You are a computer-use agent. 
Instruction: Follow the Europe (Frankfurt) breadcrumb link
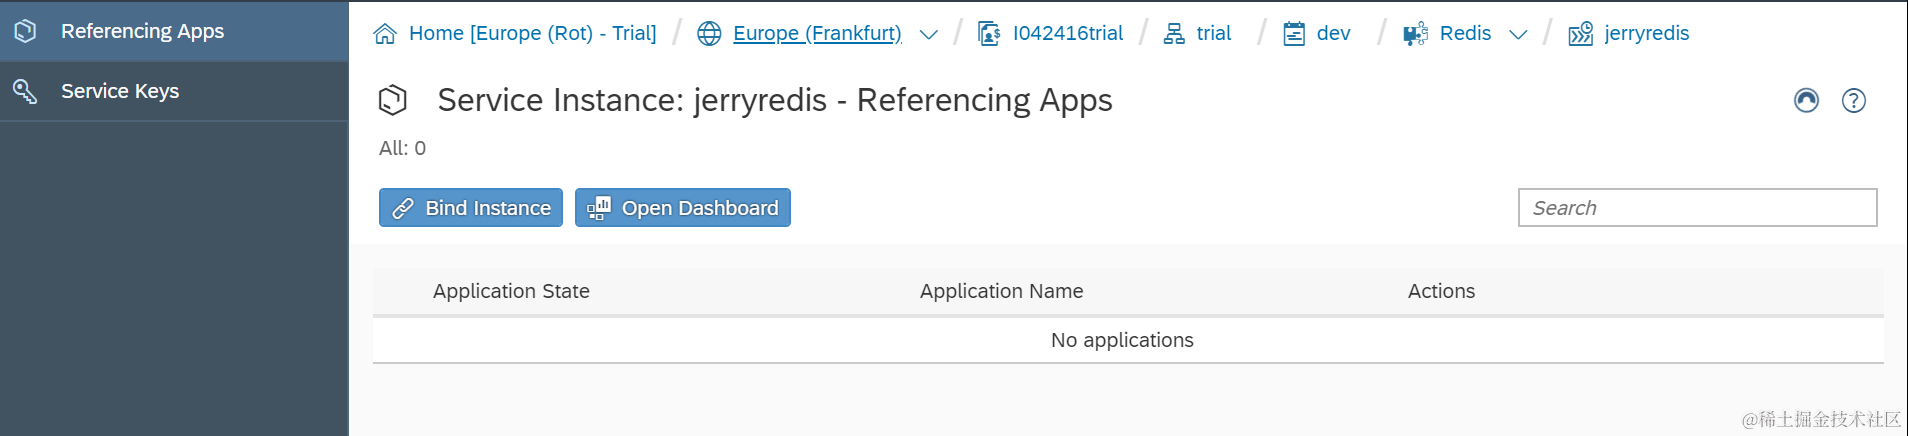817,33
